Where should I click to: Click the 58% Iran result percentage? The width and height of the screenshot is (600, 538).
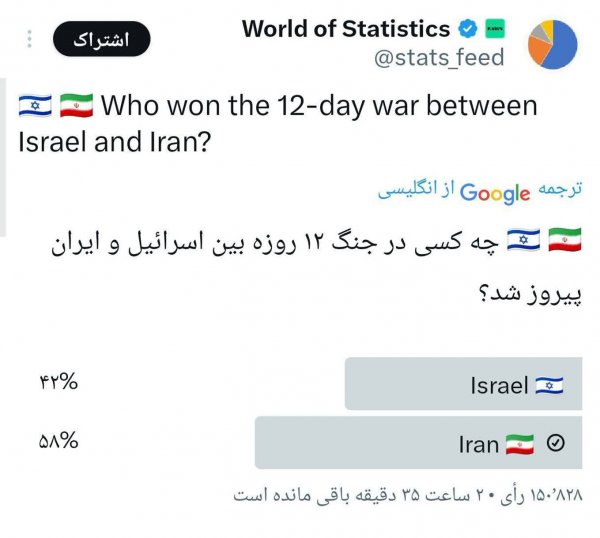[59, 440]
